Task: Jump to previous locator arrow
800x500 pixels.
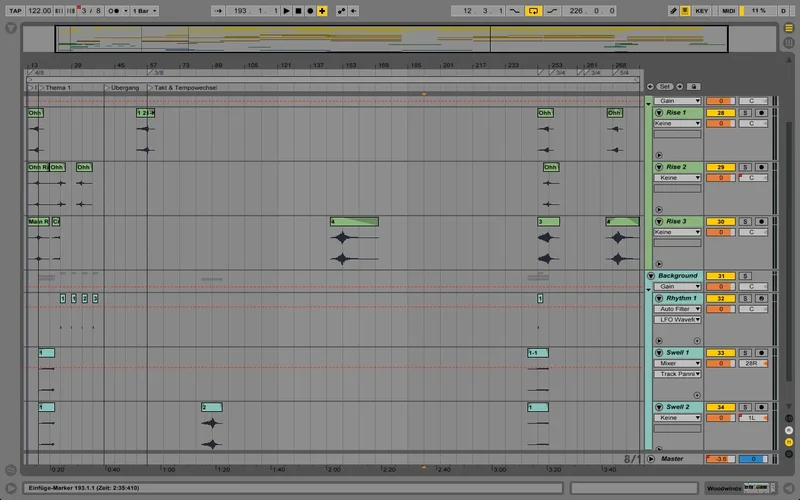Action: coord(650,87)
